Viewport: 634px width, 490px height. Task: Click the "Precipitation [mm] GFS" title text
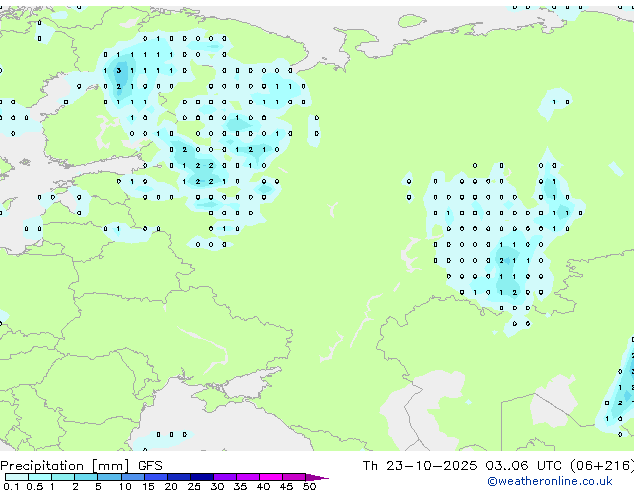pyautogui.click(x=81, y=466)
